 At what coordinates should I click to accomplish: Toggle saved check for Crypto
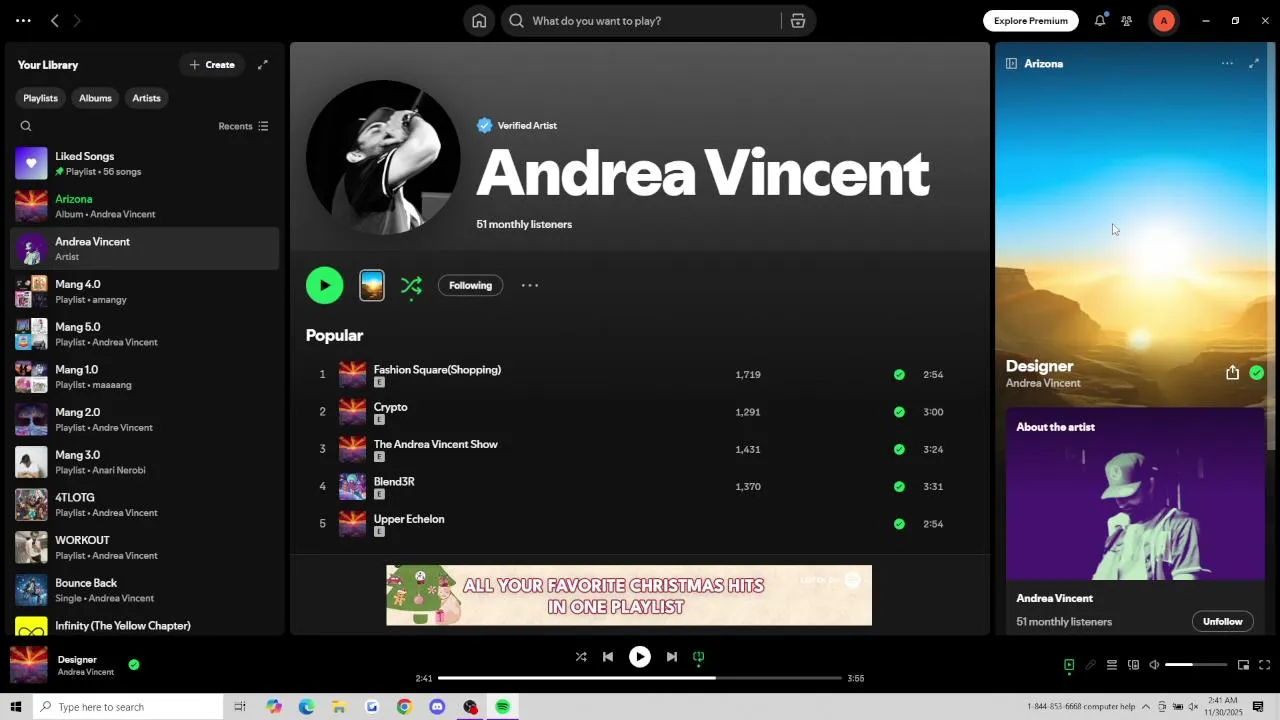[x=899, y=412]
